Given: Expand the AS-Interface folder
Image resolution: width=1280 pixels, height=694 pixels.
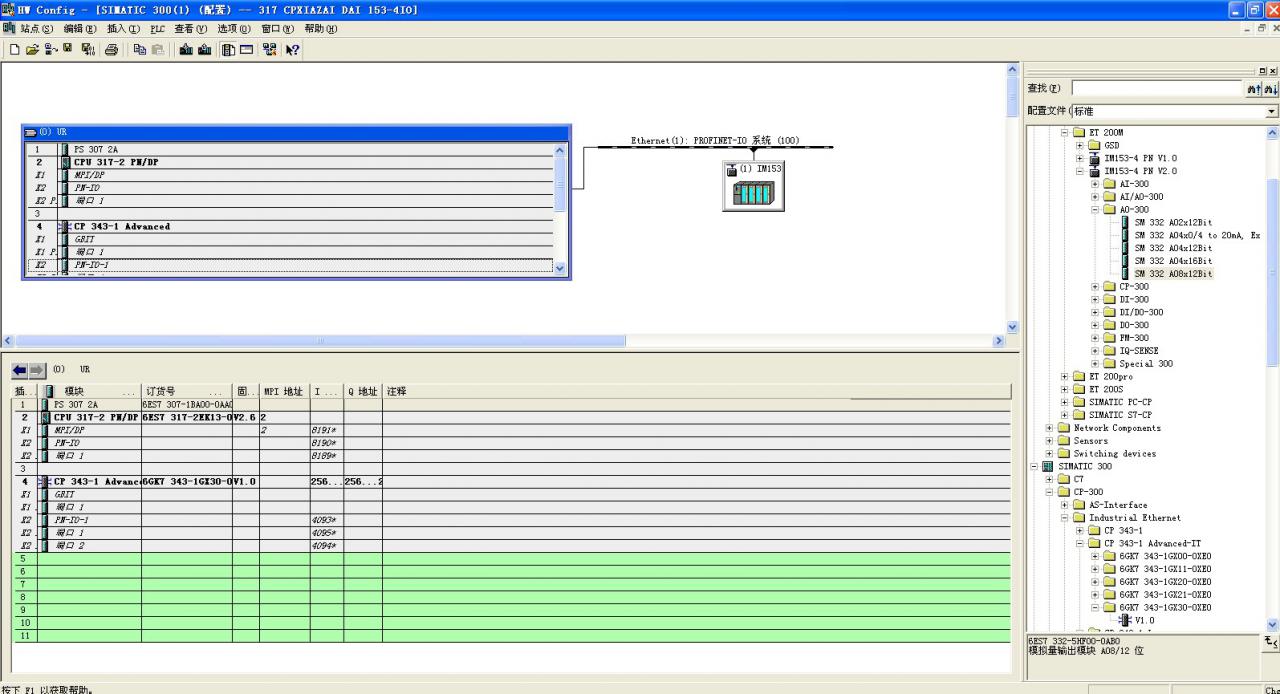Looking at the screenshot, I should (1065, 505).
